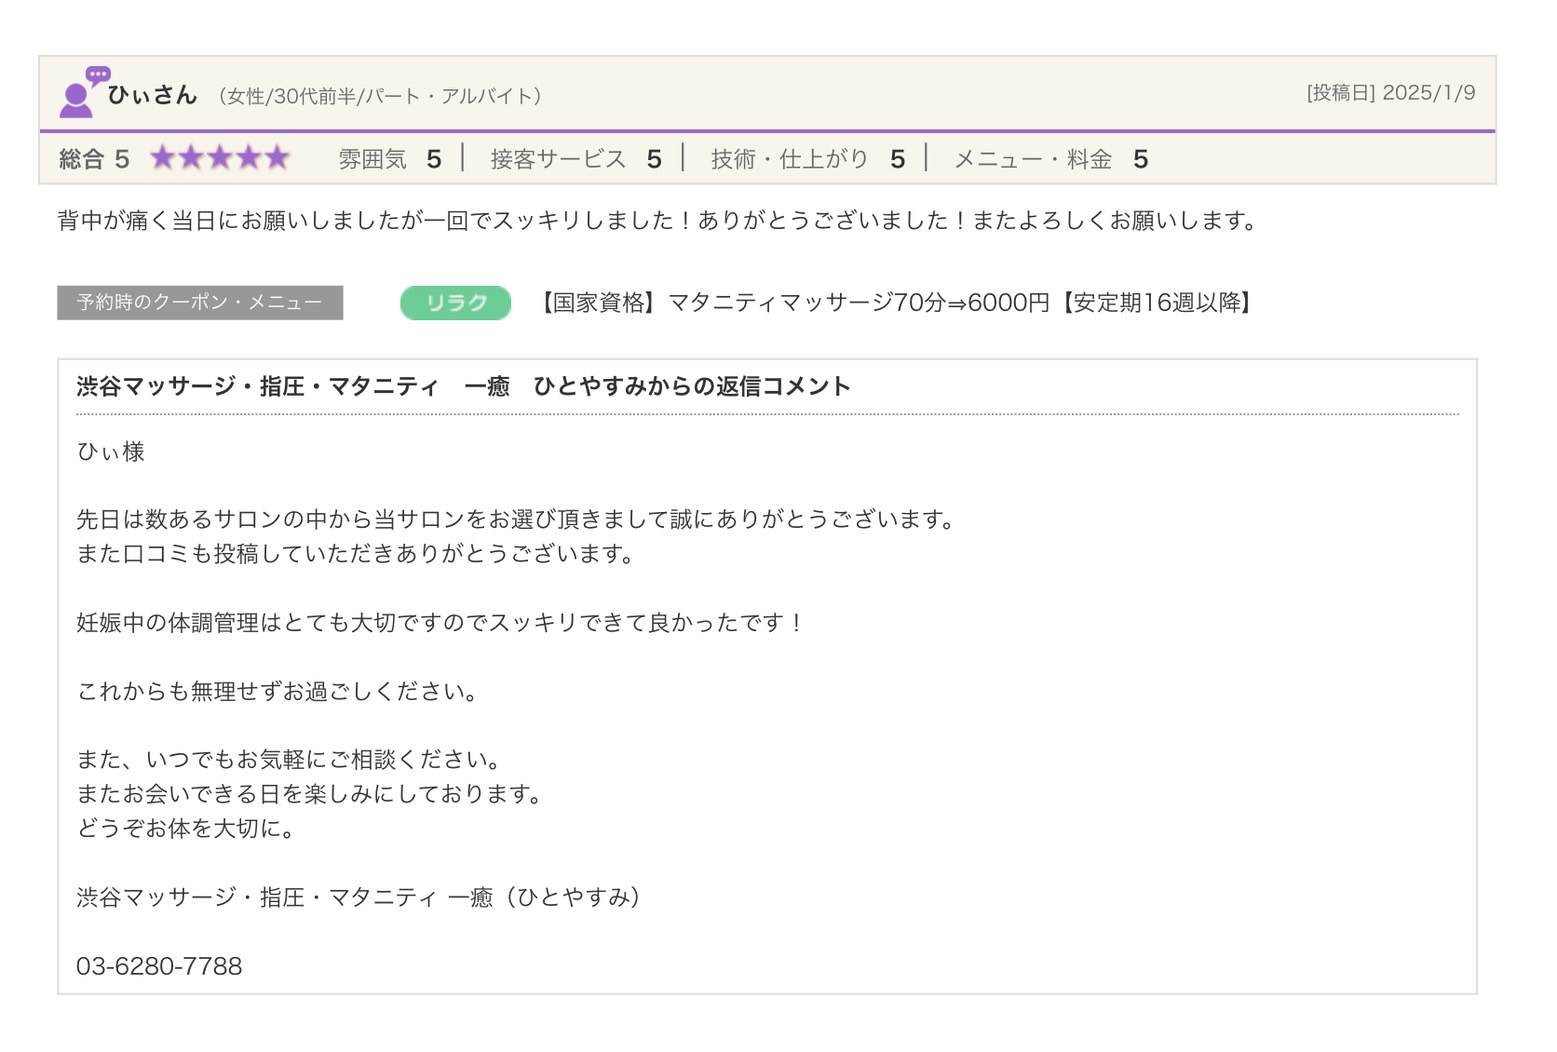This screenshot has height=1052, width=1557.
Task: Click reviewer attributes 女性/30代前半/パート・アルバイト
Action: click(380, 96)
